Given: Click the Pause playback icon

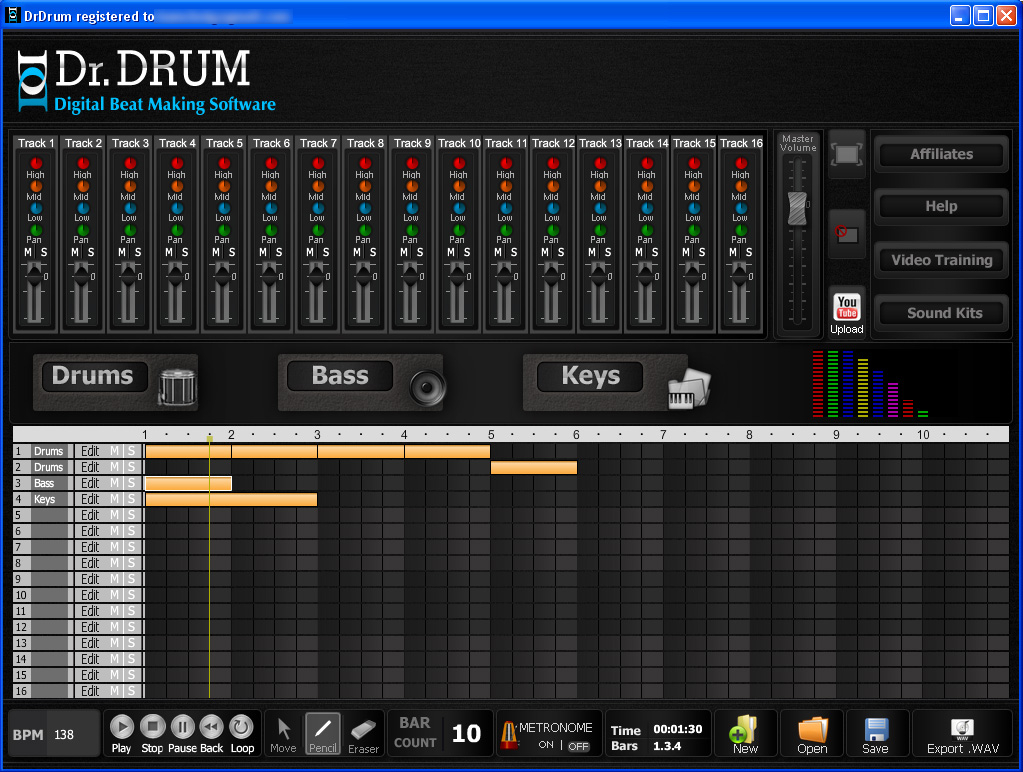Looking at the screenshot, I should [182, 727].
